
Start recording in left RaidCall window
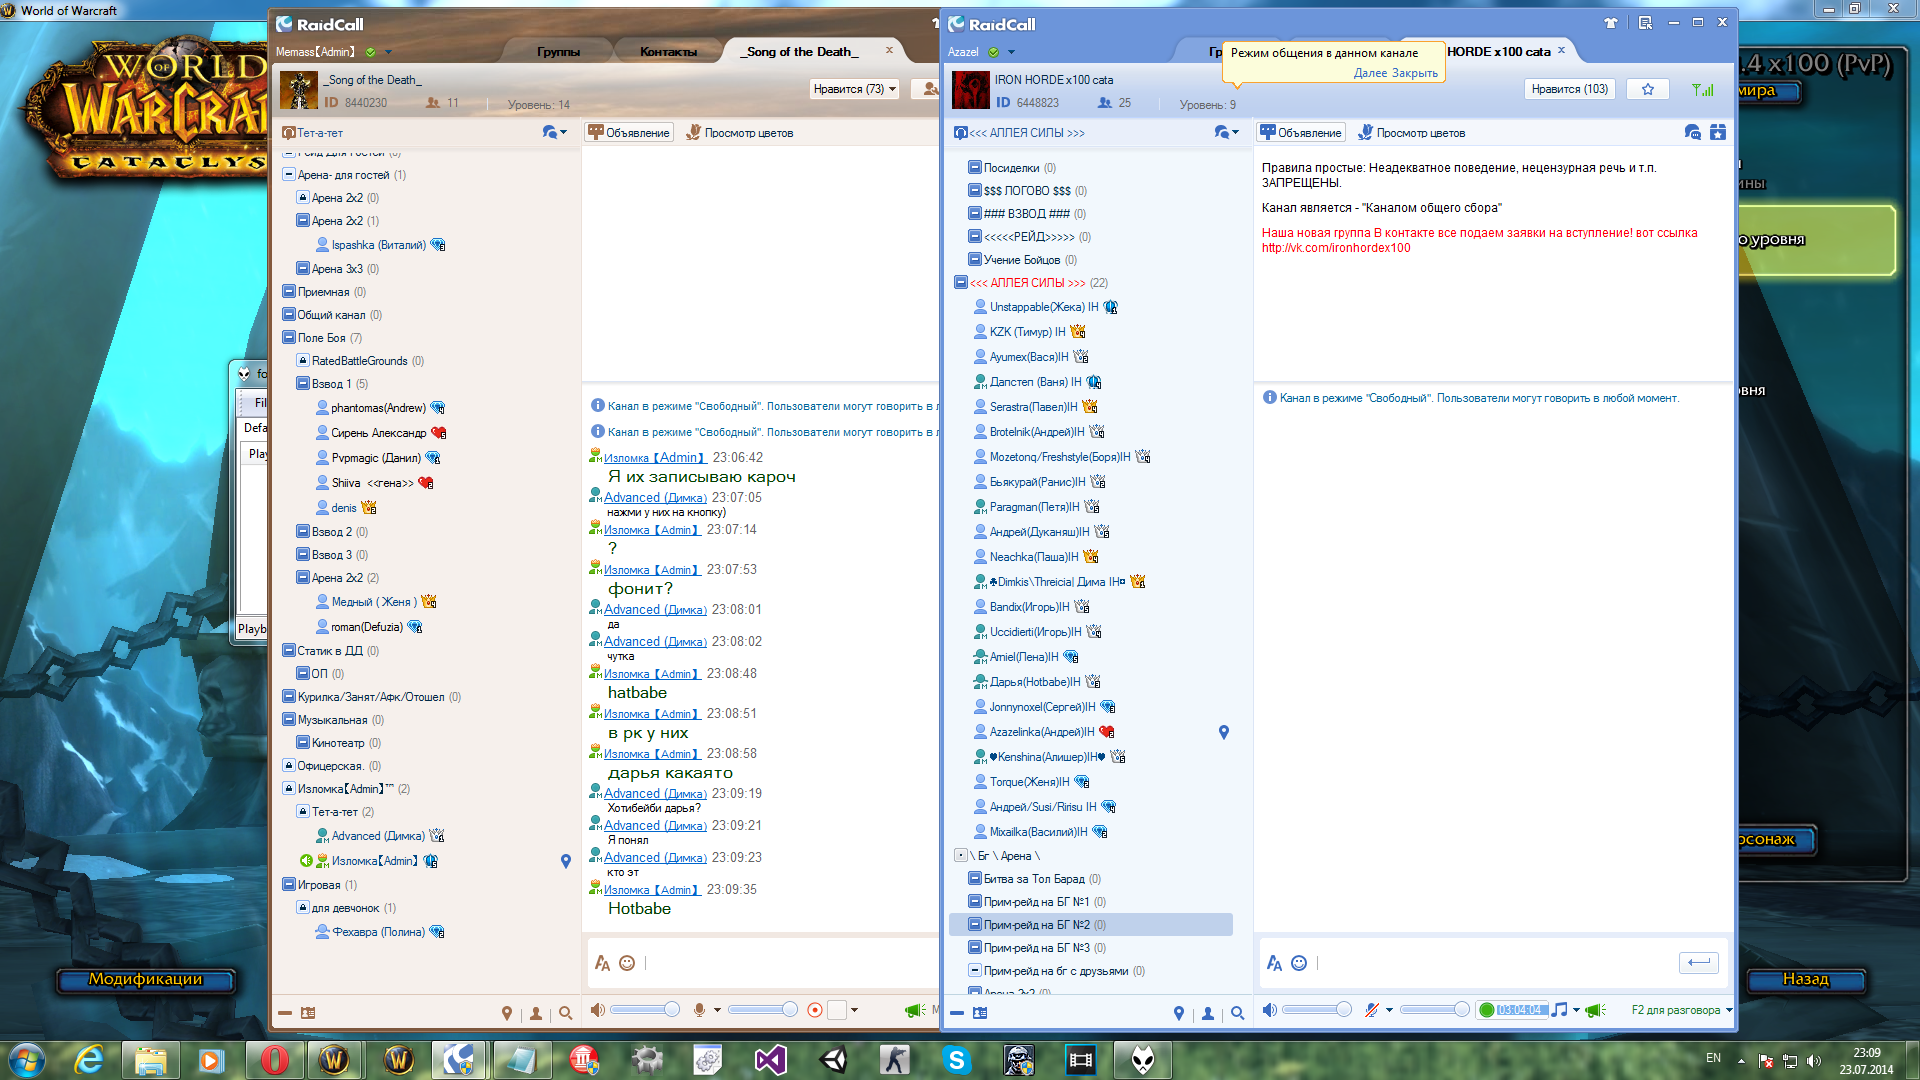(815, 1011)
